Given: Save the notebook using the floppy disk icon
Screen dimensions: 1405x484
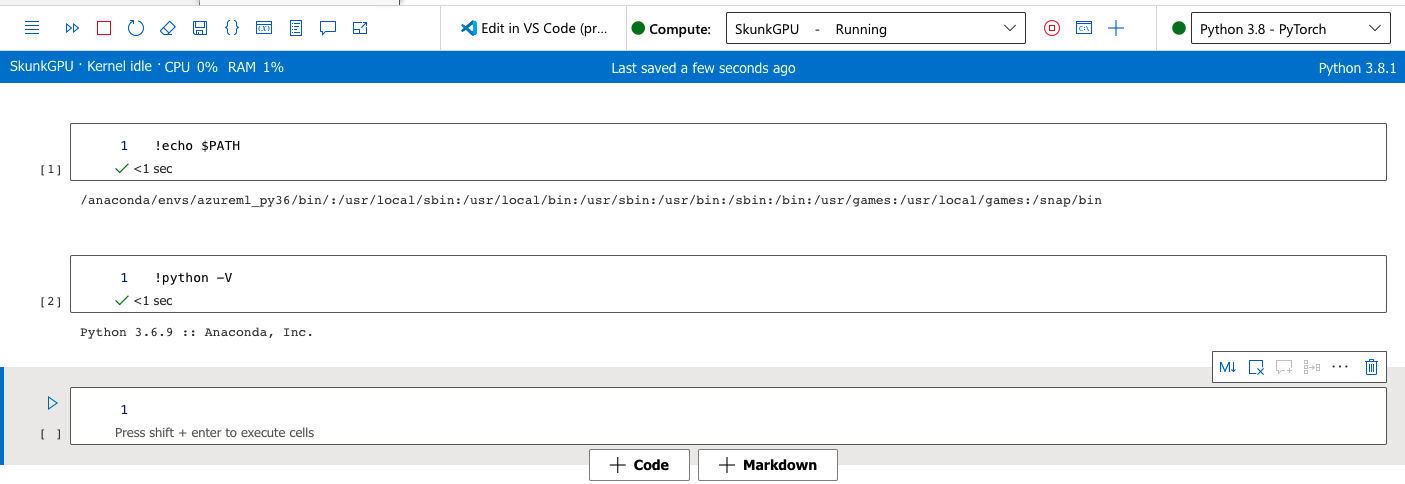Looking at the screenshot, I should 200,29.
